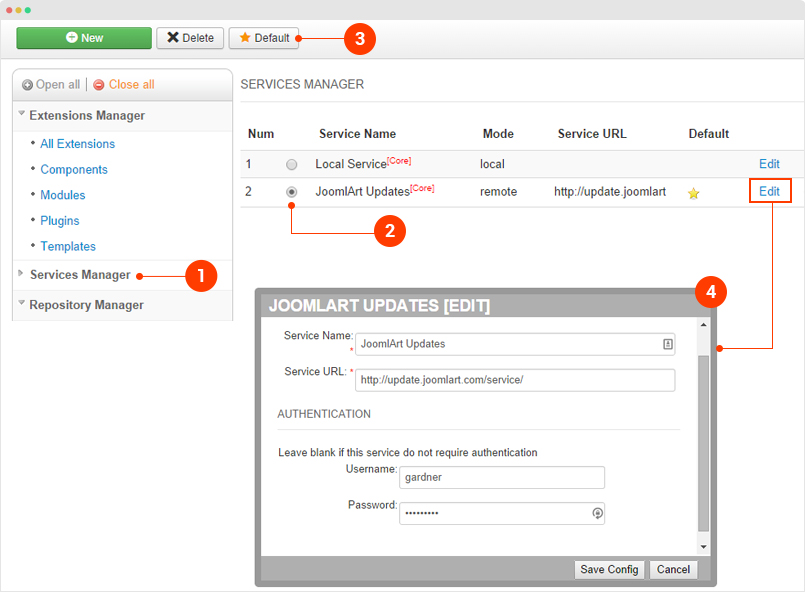805x600 pixels.
Task: Click the green New button
Action: pyautogui.click(x=84, y=38)
